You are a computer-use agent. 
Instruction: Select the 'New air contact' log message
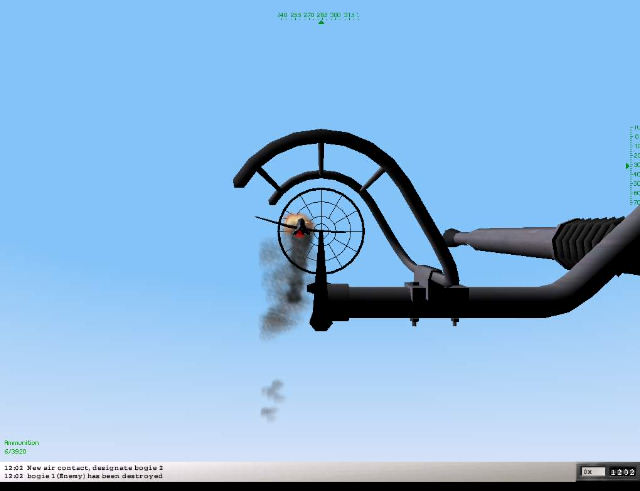[x=84, y=467]
